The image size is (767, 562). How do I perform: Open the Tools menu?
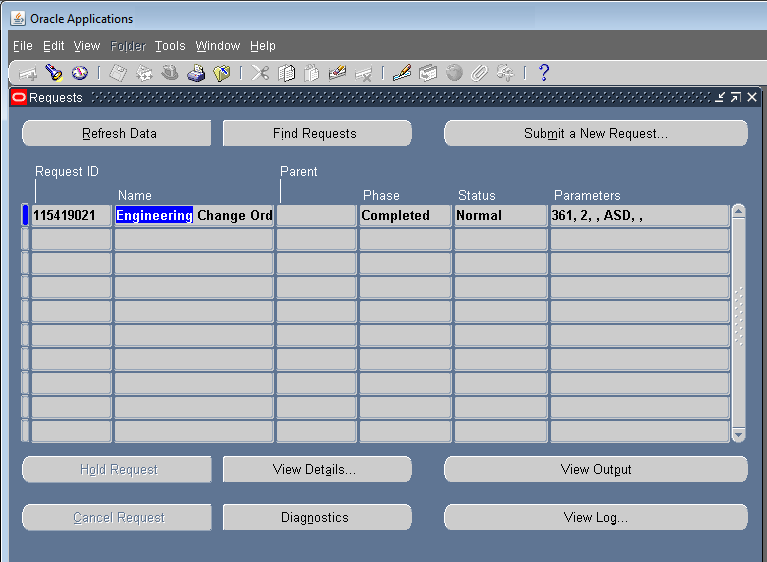click(170, 46)
